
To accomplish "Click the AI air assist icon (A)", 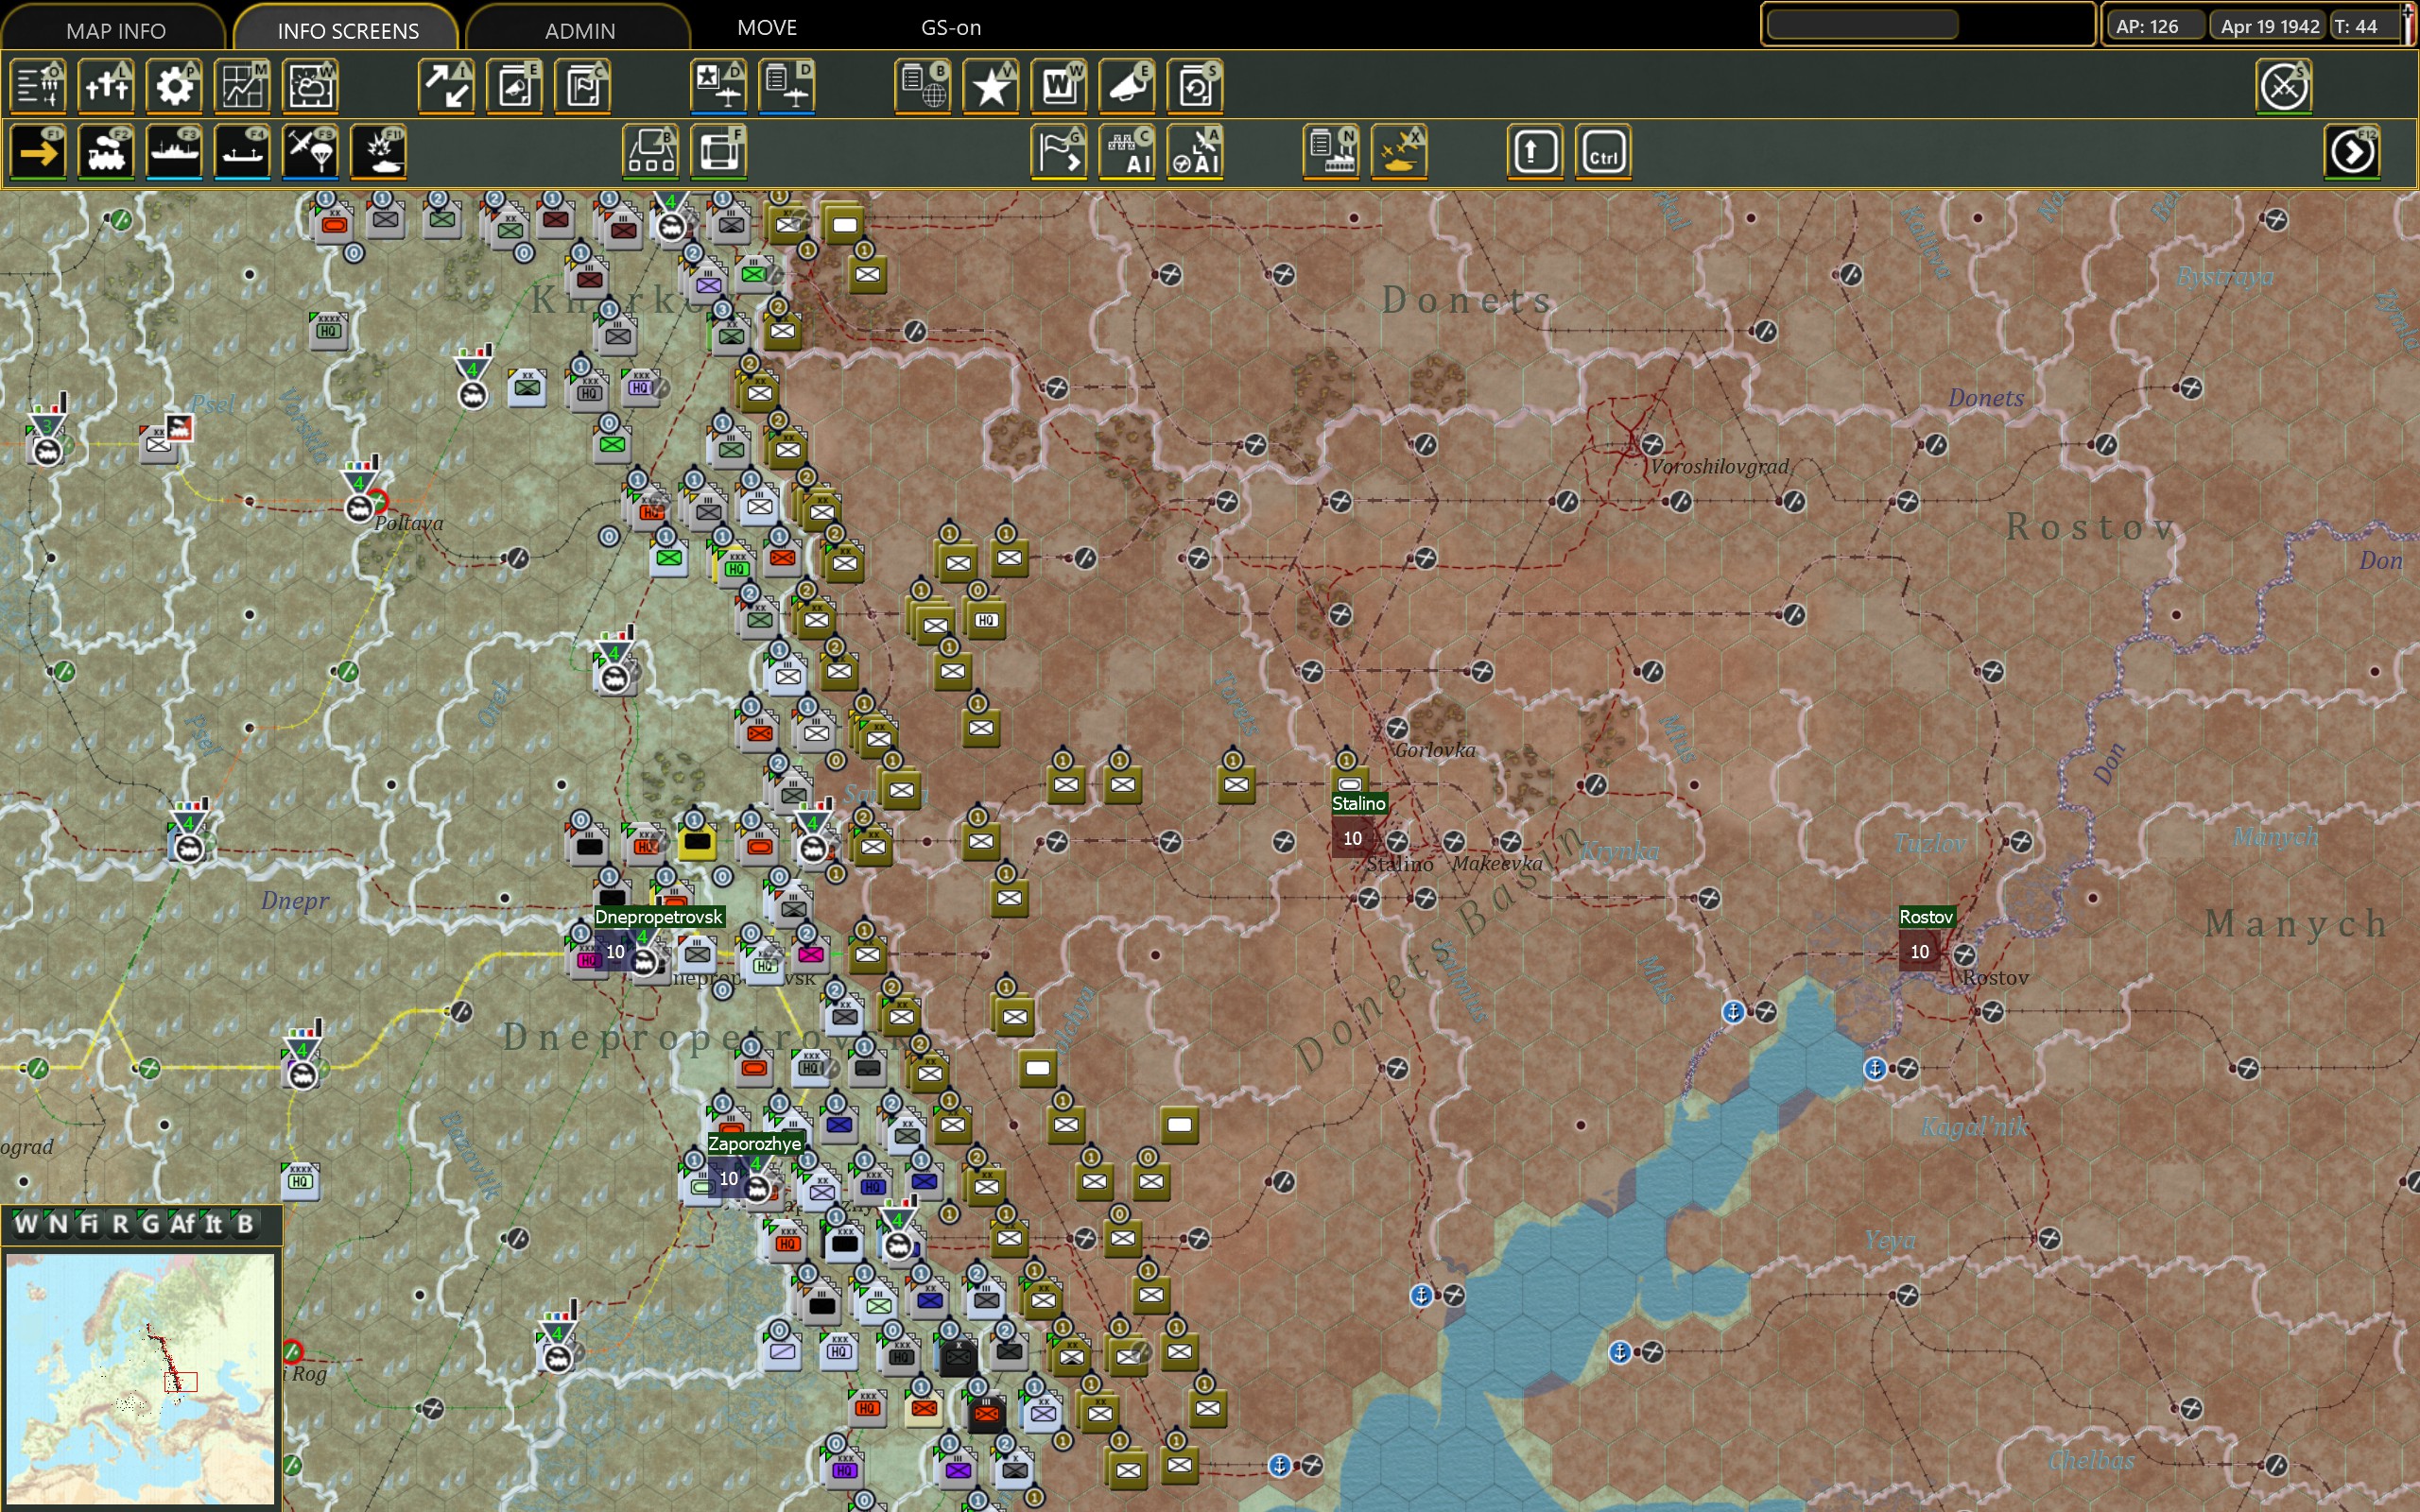I will [1196, 153].
